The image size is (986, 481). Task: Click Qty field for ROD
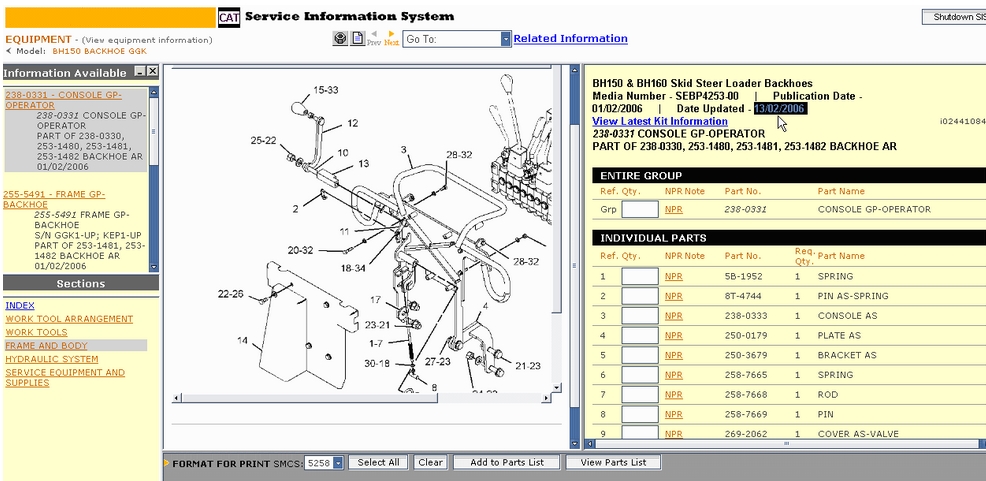pos(640,395)
